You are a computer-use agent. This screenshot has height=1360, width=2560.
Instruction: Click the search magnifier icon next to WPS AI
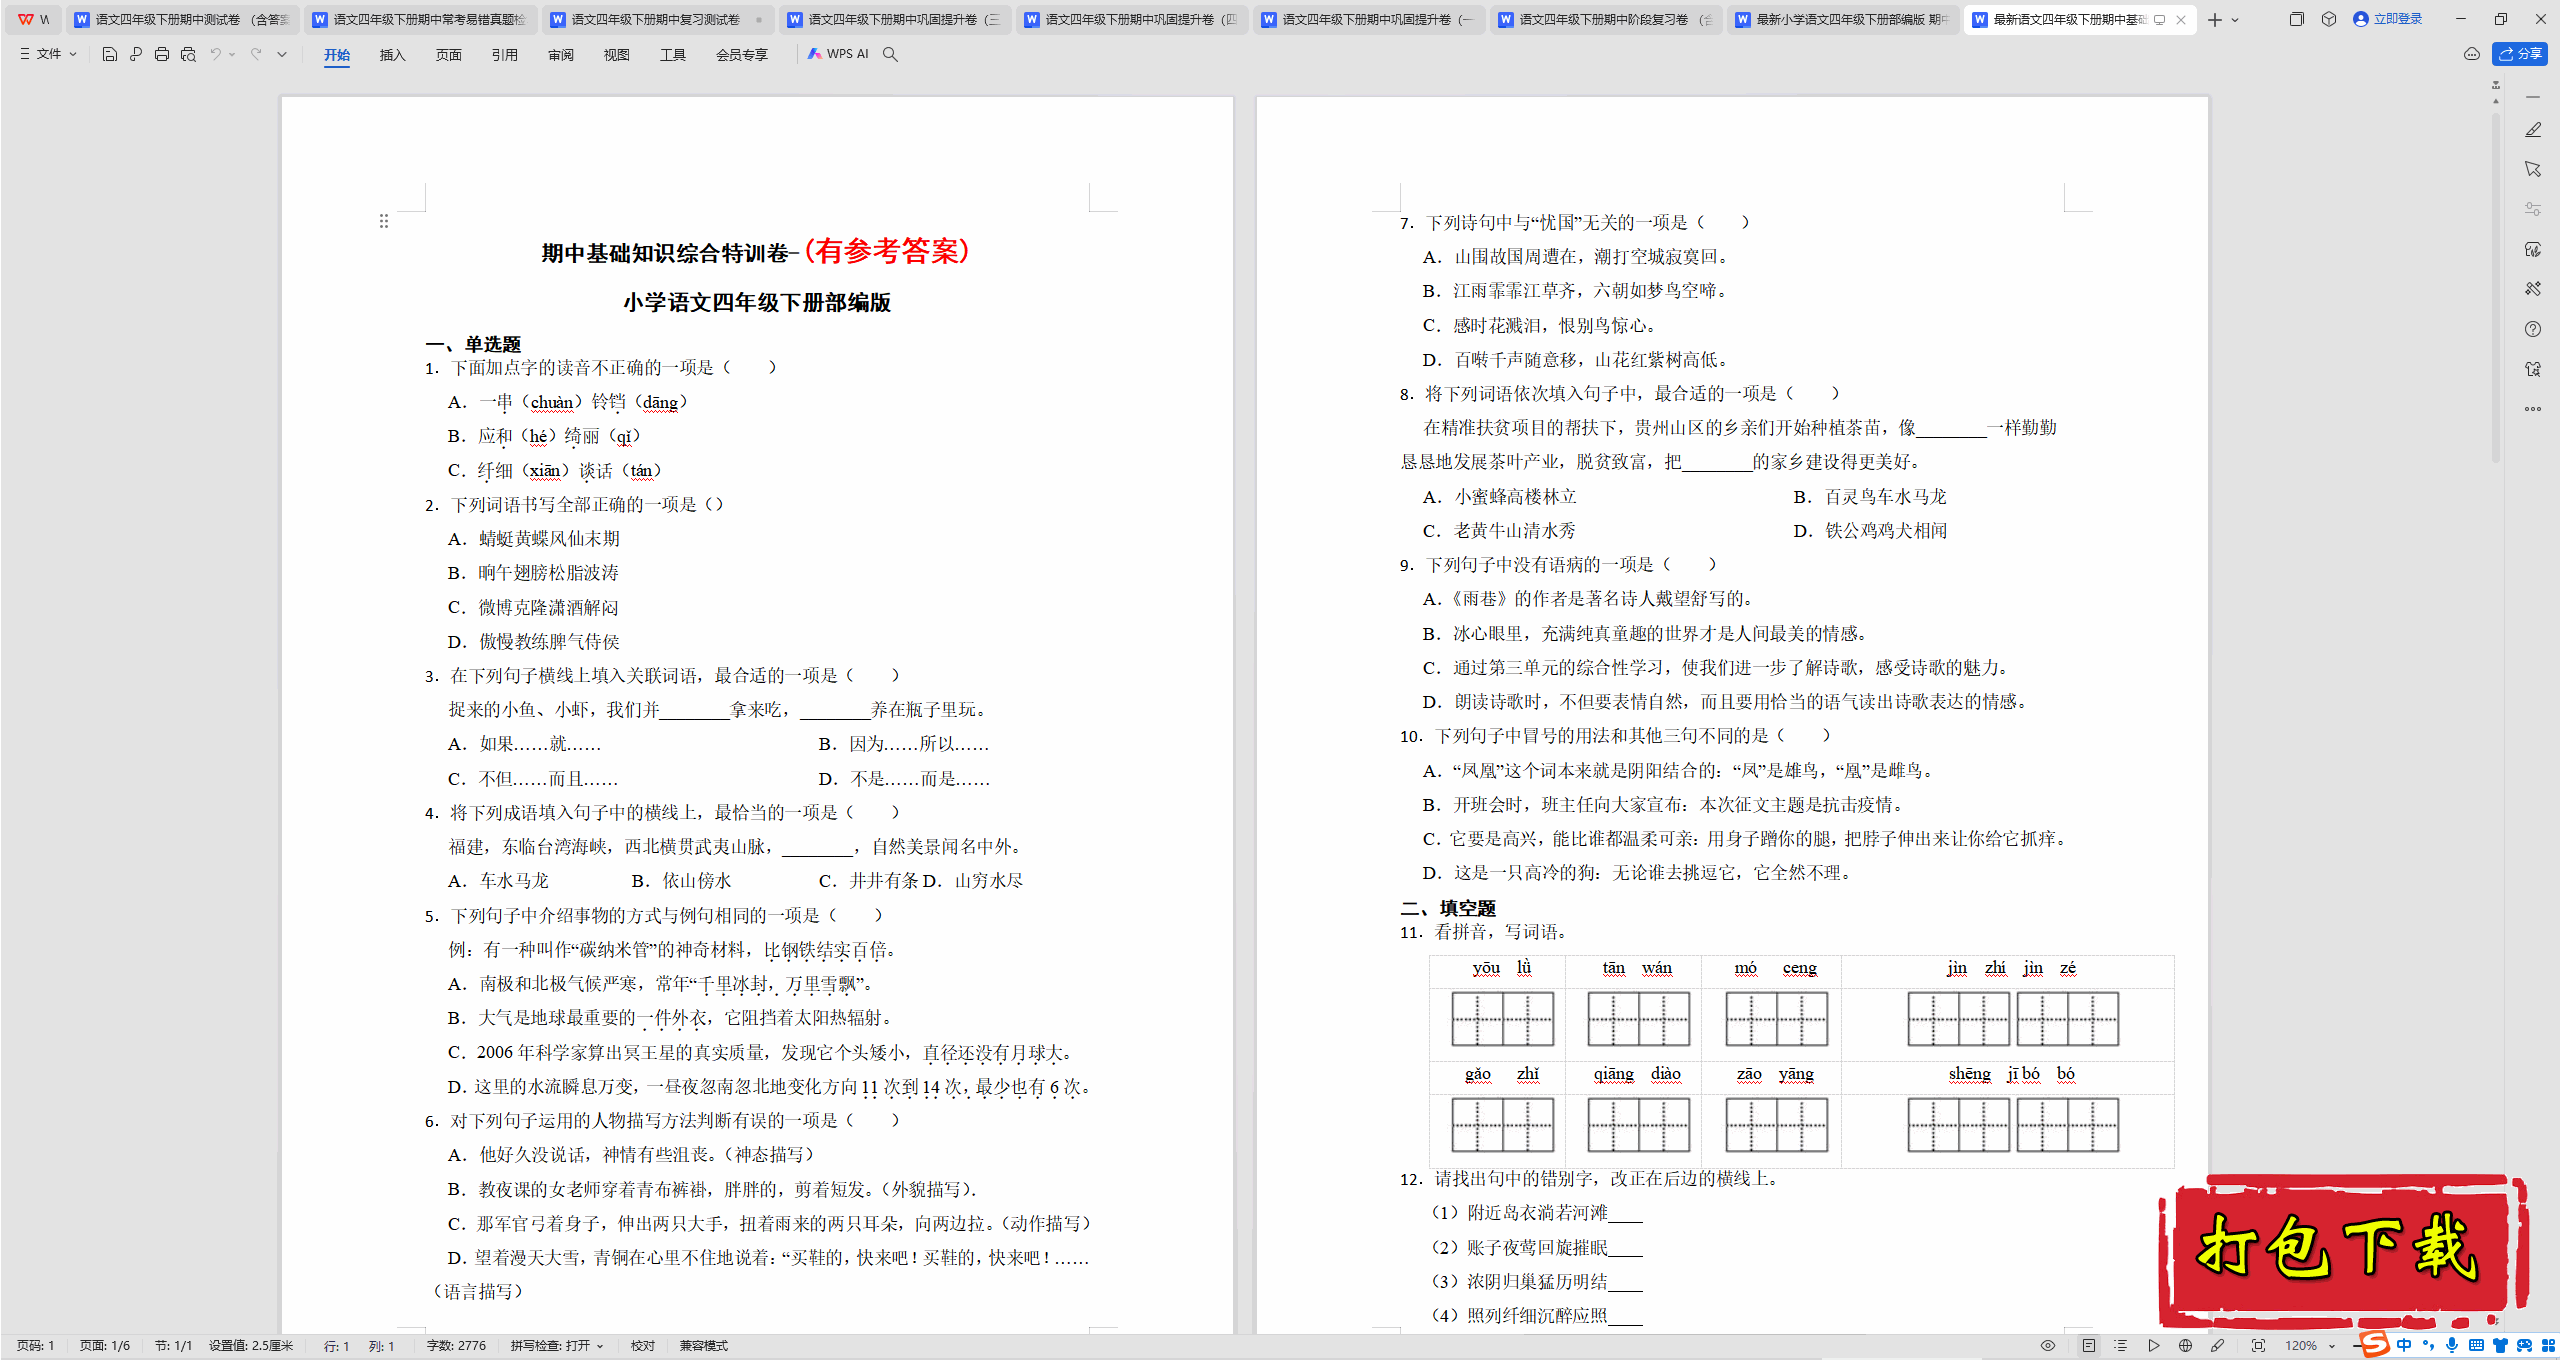890,54
